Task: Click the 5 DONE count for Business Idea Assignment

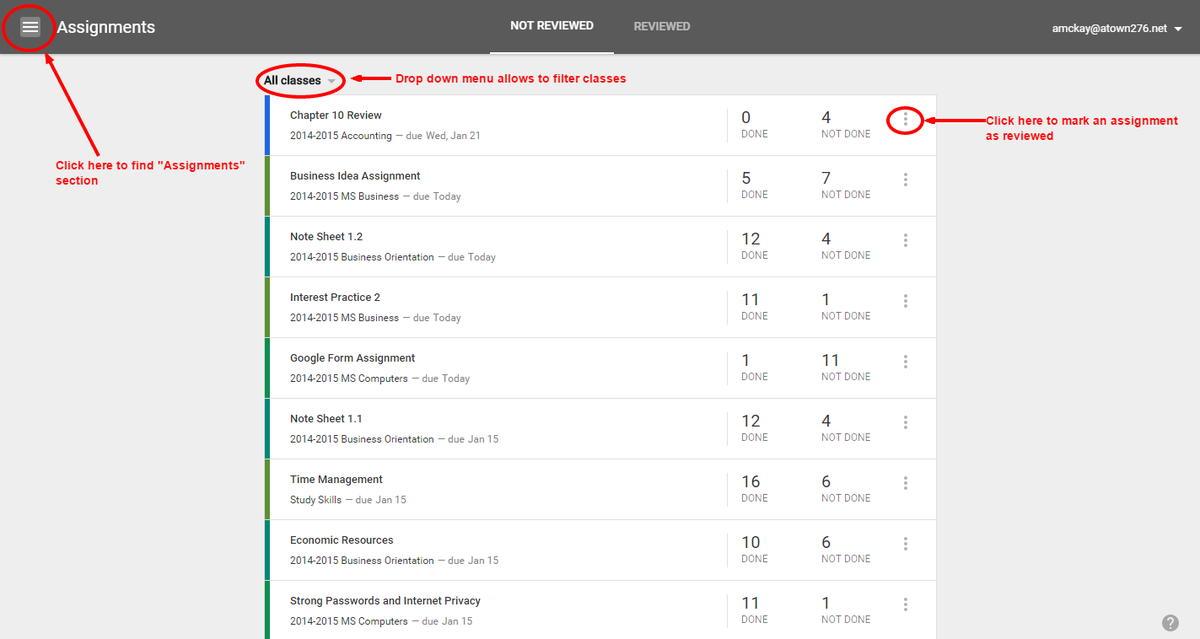Action: coord(754,185)
